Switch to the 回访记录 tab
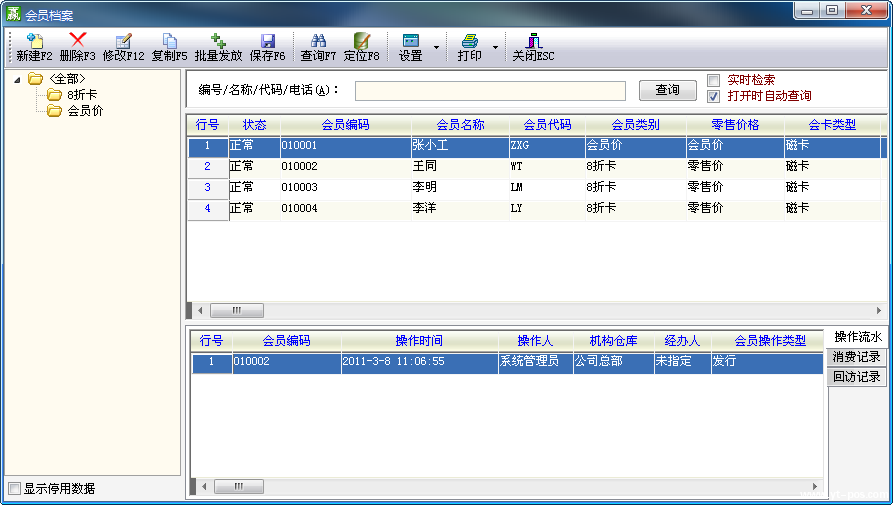Screen dimensions: 893x505 pos(857,377)
